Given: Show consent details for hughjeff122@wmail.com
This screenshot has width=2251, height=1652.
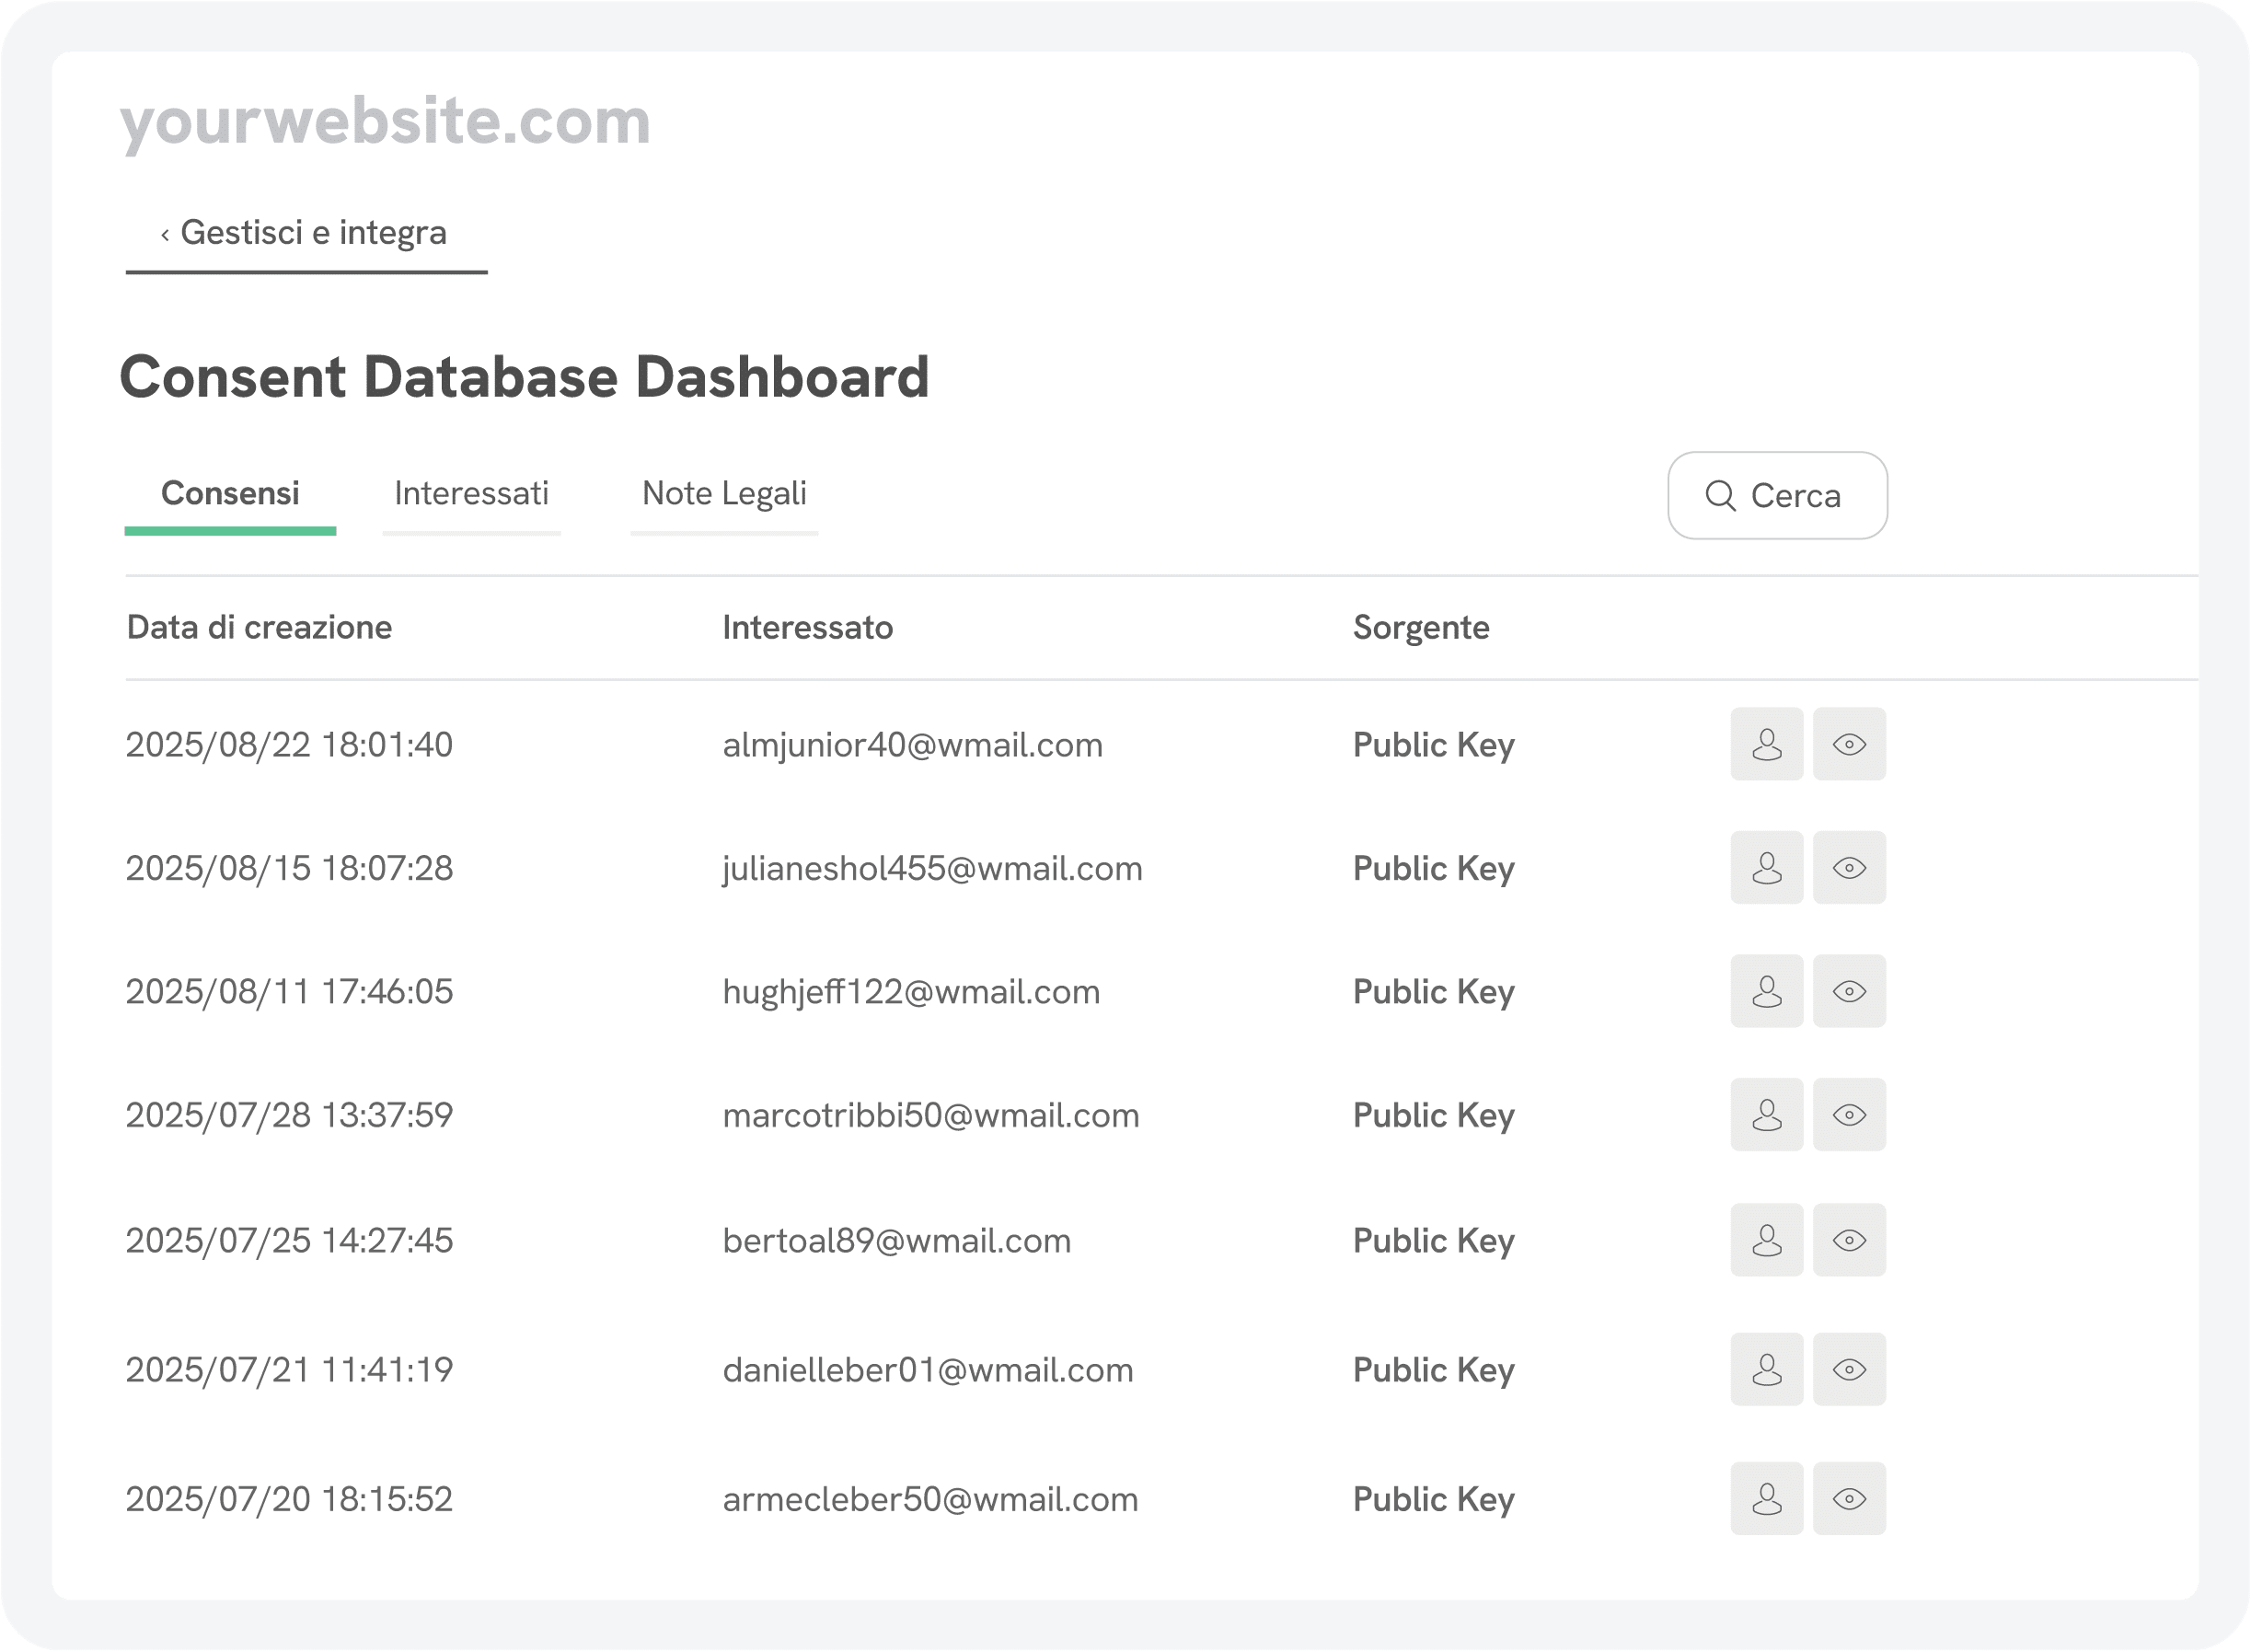Looking at the screenshot, I should pos(1849,991).
